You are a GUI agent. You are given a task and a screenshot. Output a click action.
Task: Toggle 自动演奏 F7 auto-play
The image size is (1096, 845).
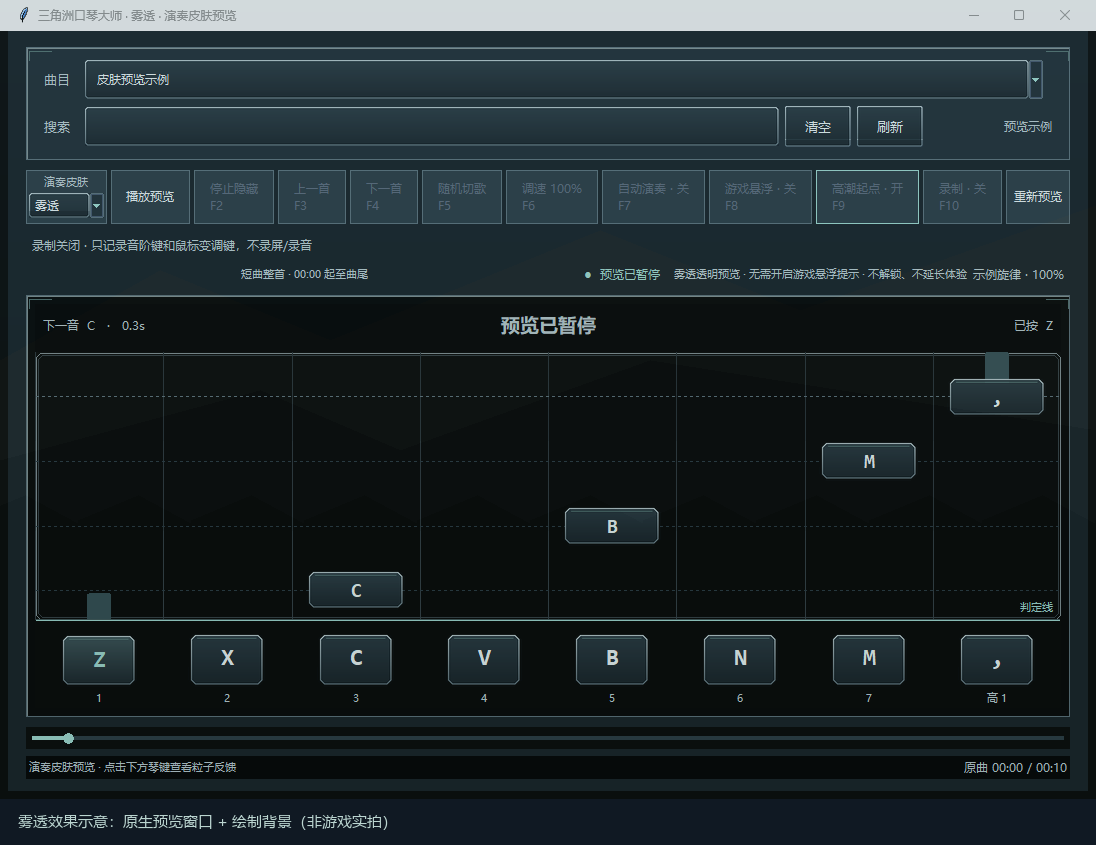pos(654,197)
